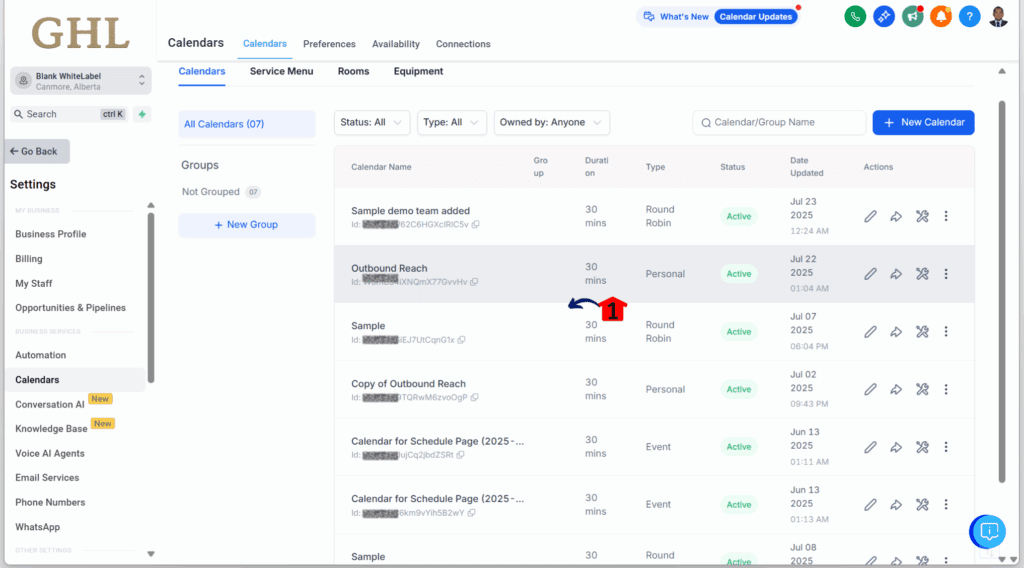Open the Rooms sub-tab
This screenshot has width=1024, height=568.
click(x=353, y=71)
